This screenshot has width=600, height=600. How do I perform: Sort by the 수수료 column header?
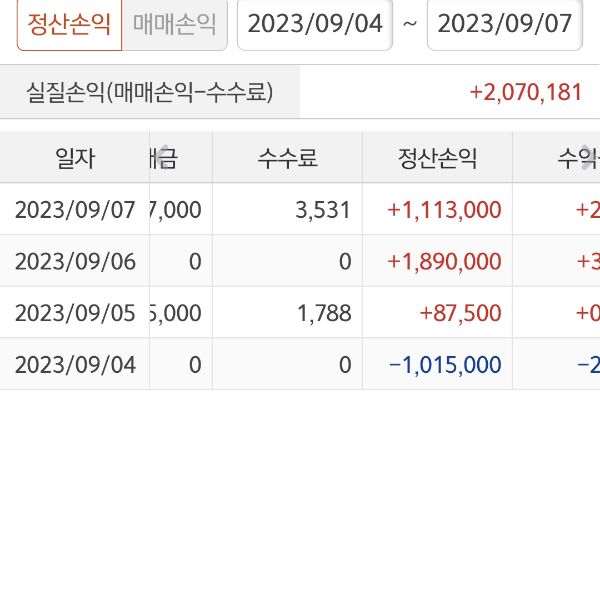tap(287, 157)
